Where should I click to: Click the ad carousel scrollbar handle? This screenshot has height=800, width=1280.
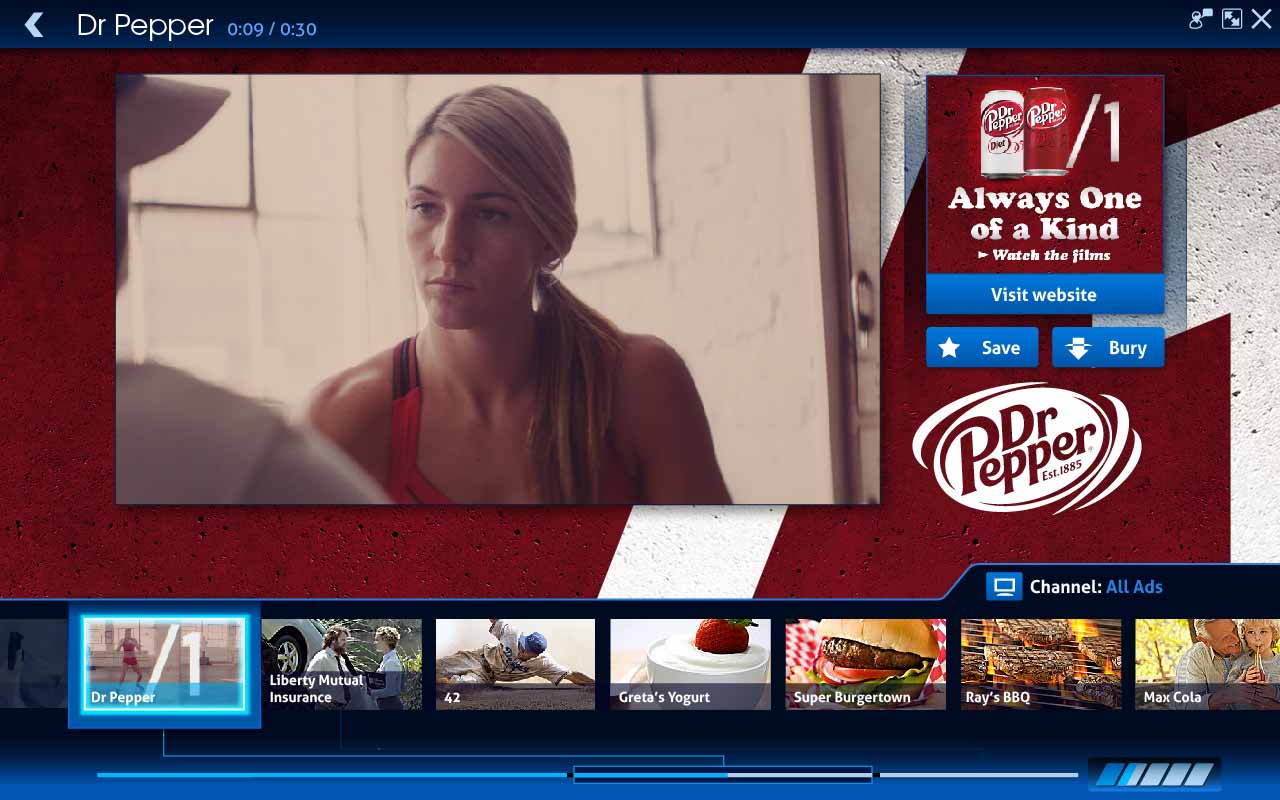point(722,774)
